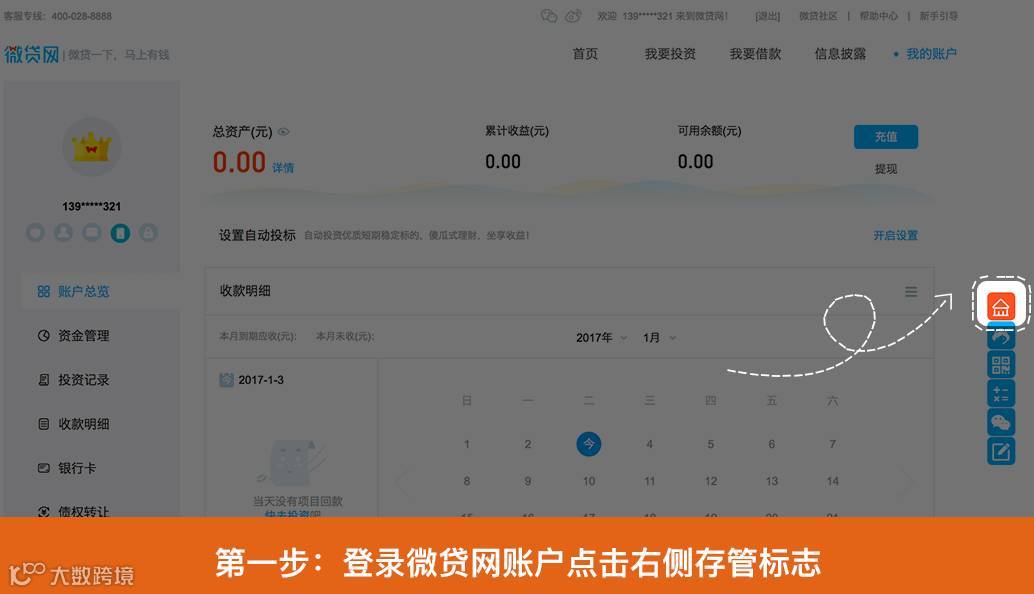Image resolution: width=1034 pixels, height=594 pixels.
Task: Select day 5 in calendar
Action: (710, 444)
